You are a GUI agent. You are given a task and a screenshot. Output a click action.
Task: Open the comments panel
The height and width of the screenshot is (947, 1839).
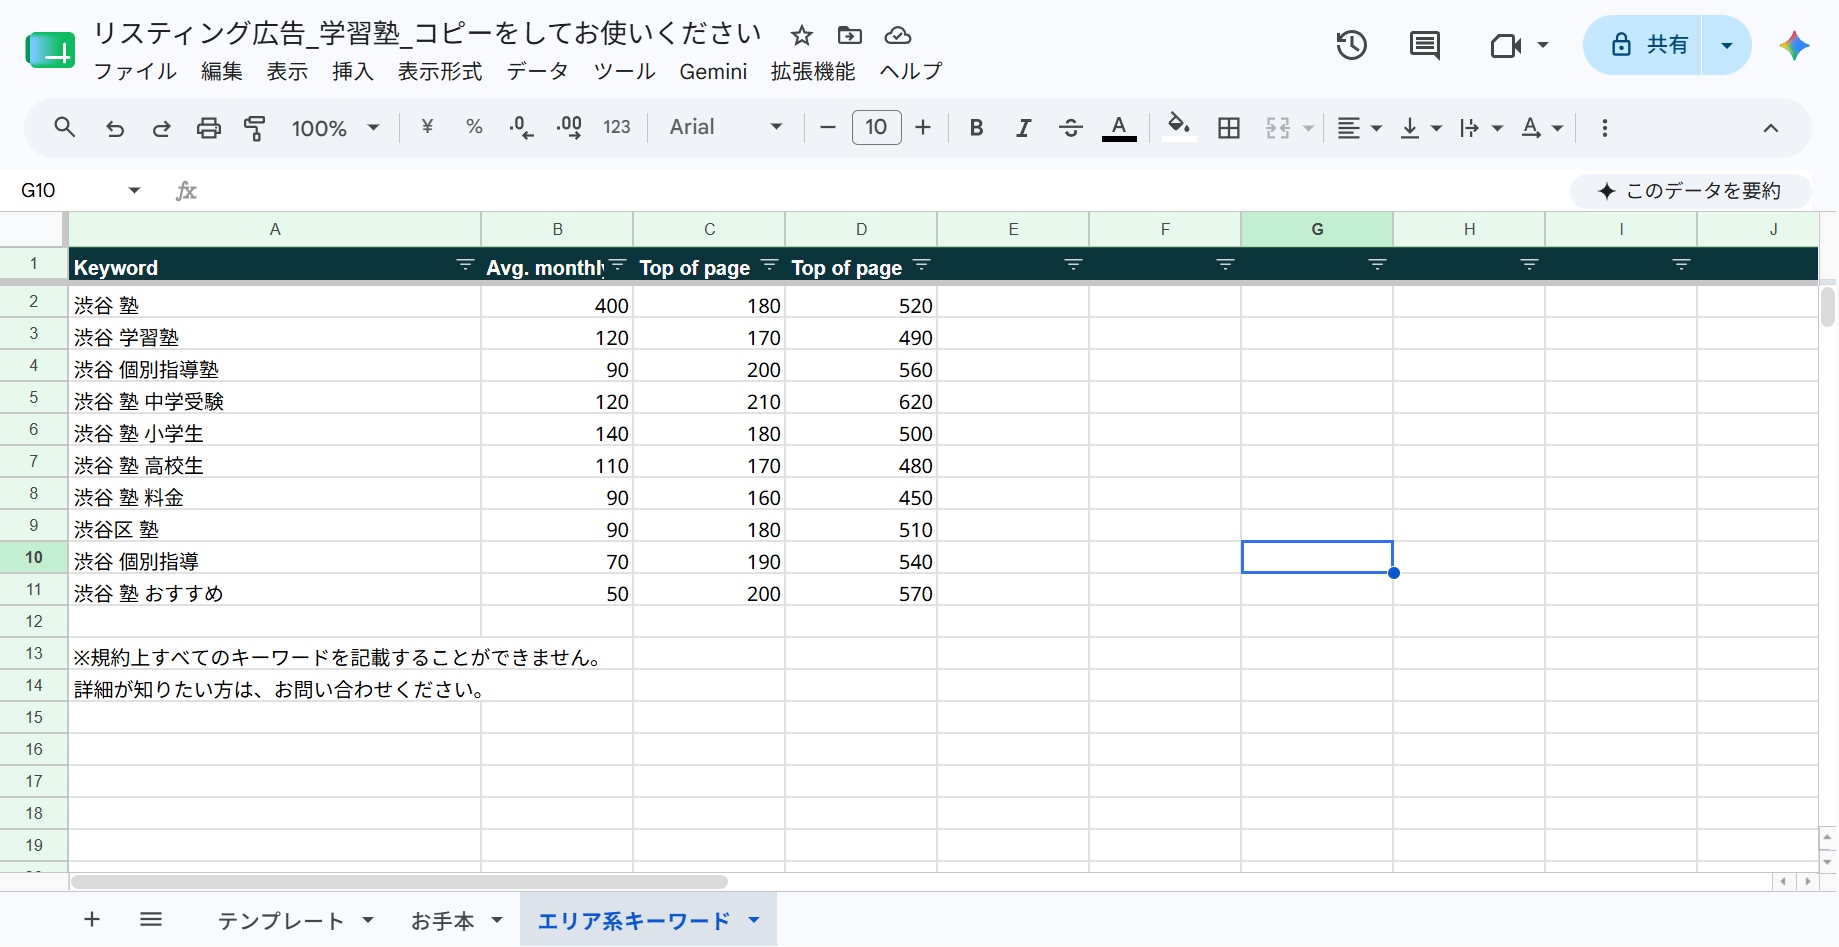[1424, 45]
